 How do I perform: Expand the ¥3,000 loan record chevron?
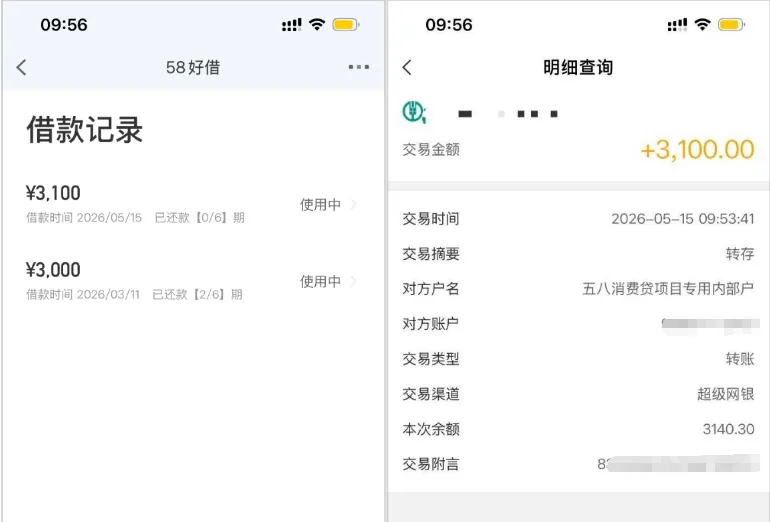(x=354, y=281)
